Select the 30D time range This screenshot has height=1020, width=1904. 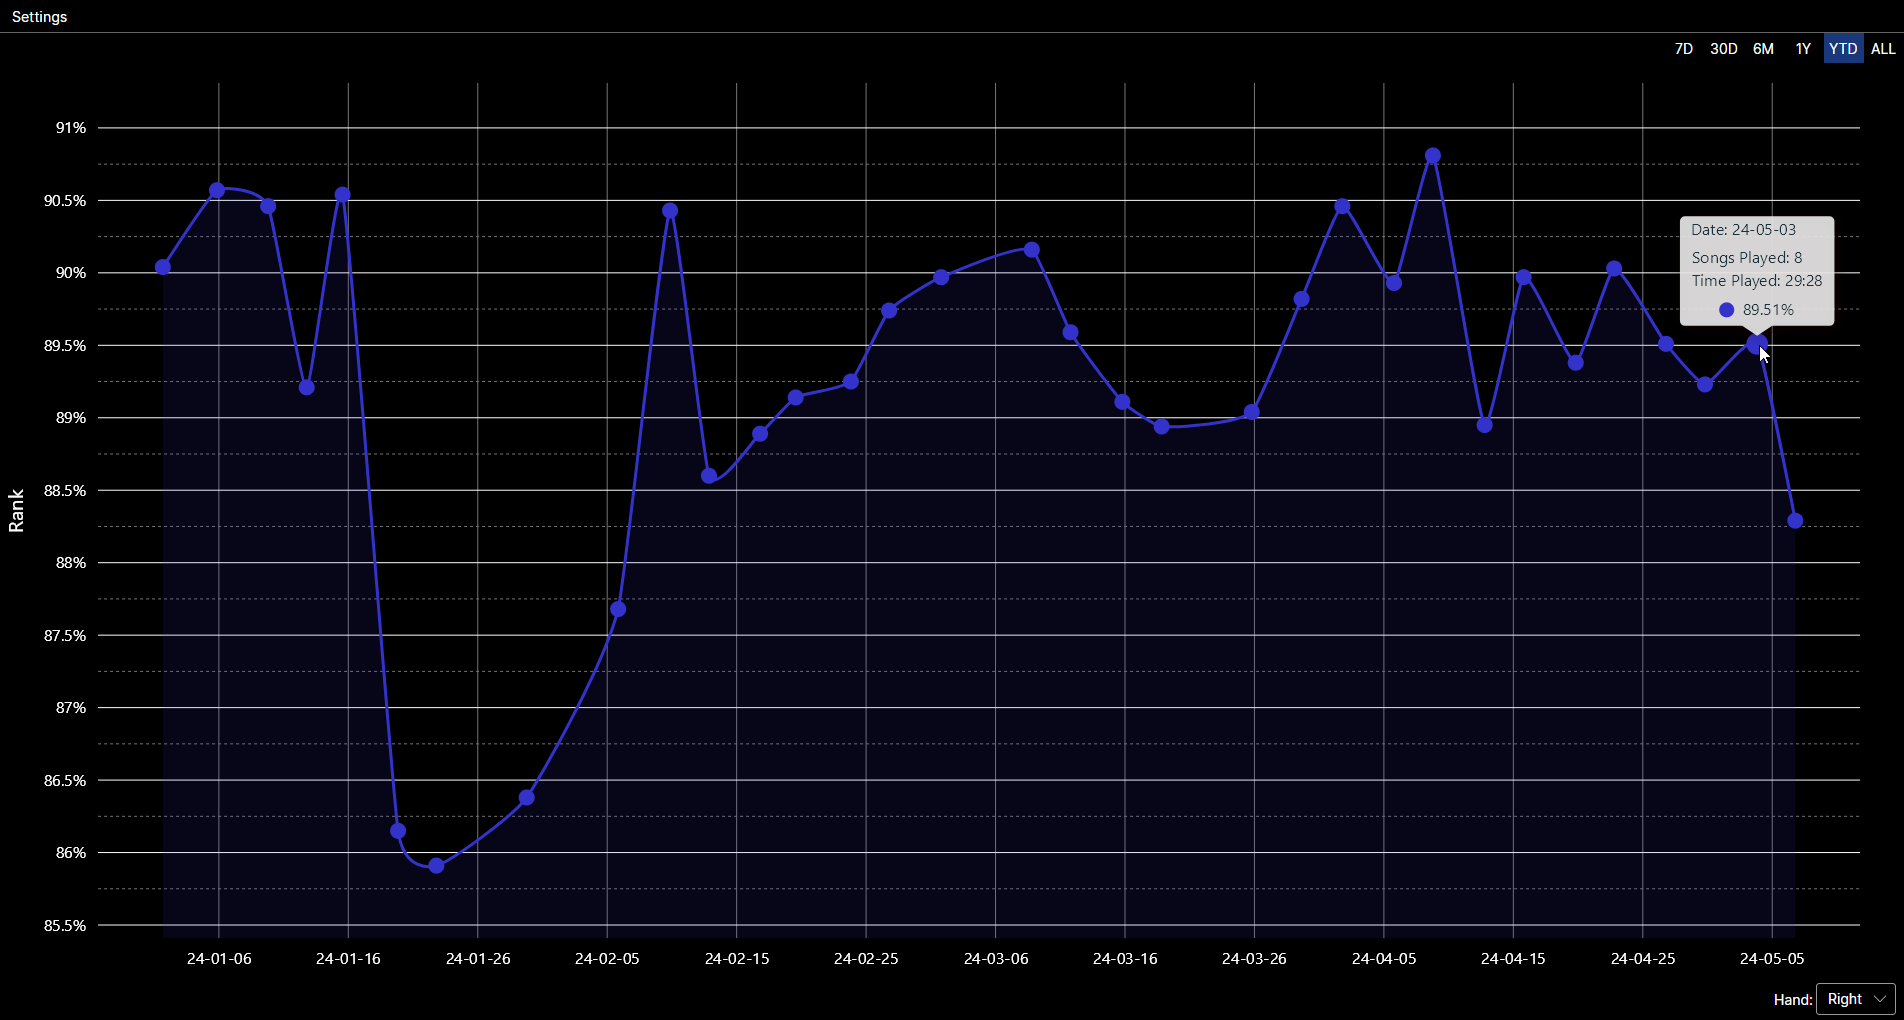click(1724, 49)
